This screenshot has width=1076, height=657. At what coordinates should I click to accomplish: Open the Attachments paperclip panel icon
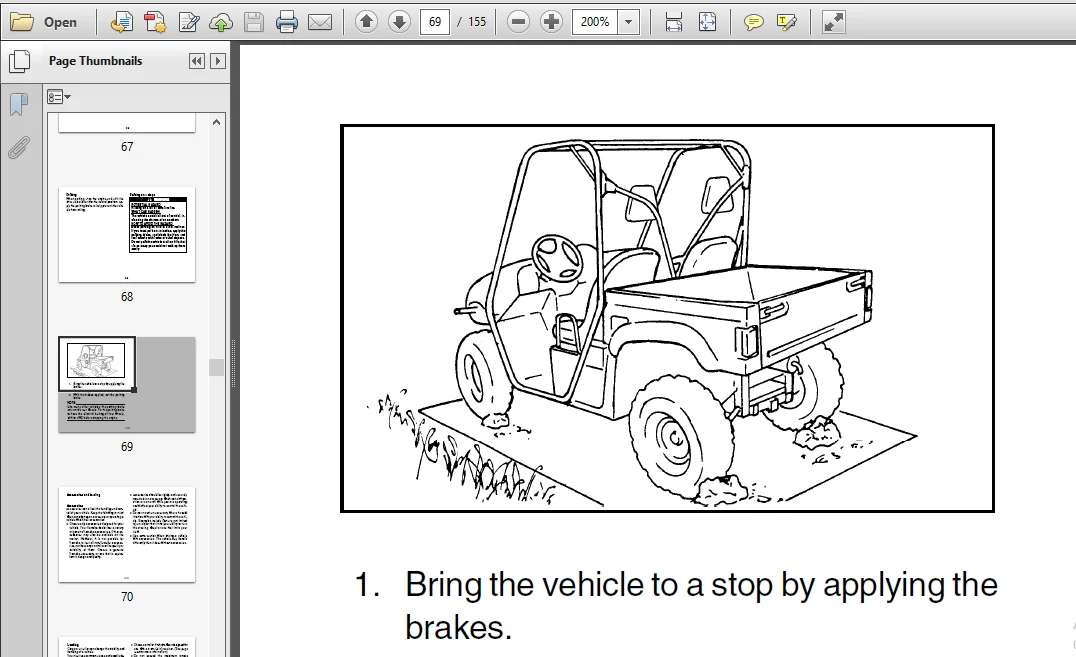19,148
